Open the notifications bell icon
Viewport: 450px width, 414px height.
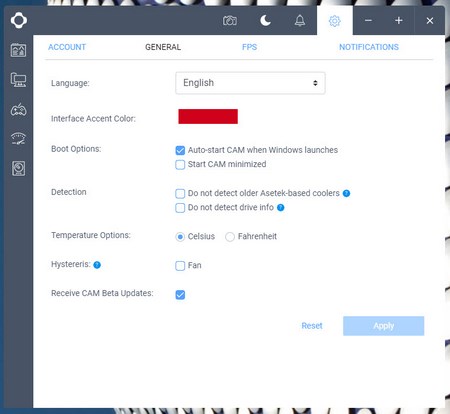pos(300,20)
